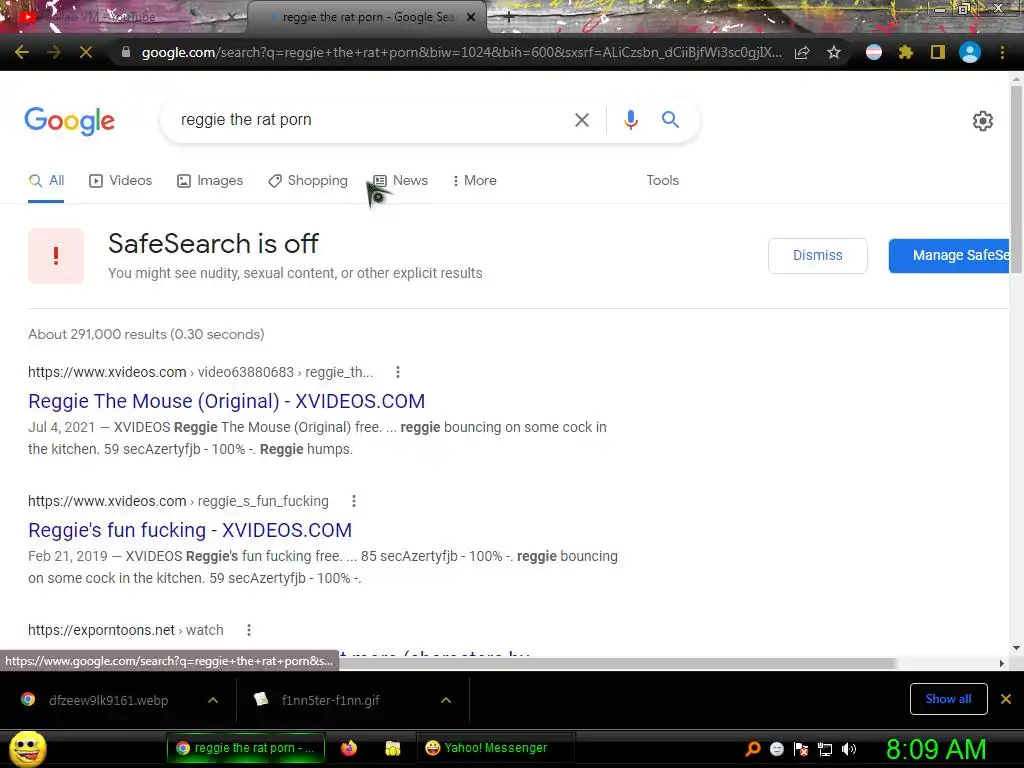Screen dimensions: 1024x768
Task: Click the browser forward arrow
Action: click(x=54, y=52)
